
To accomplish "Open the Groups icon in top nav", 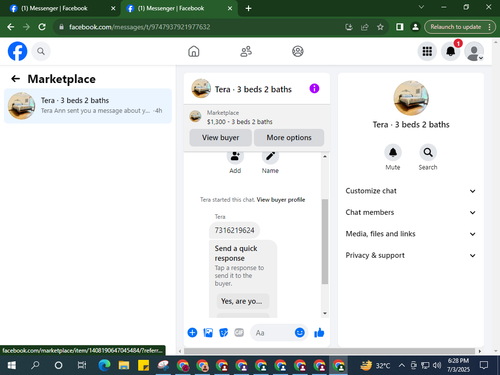I will pyautogui.click(x=298, y=51).
